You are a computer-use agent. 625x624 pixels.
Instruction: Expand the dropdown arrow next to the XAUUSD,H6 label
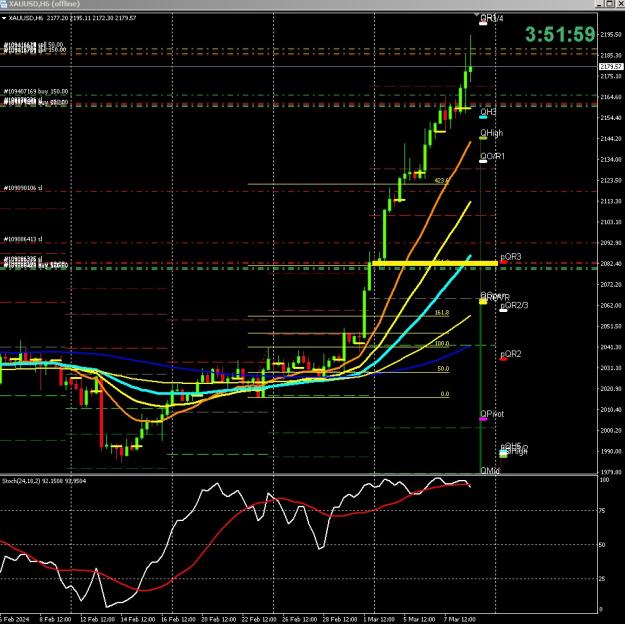tap(4, 18)
